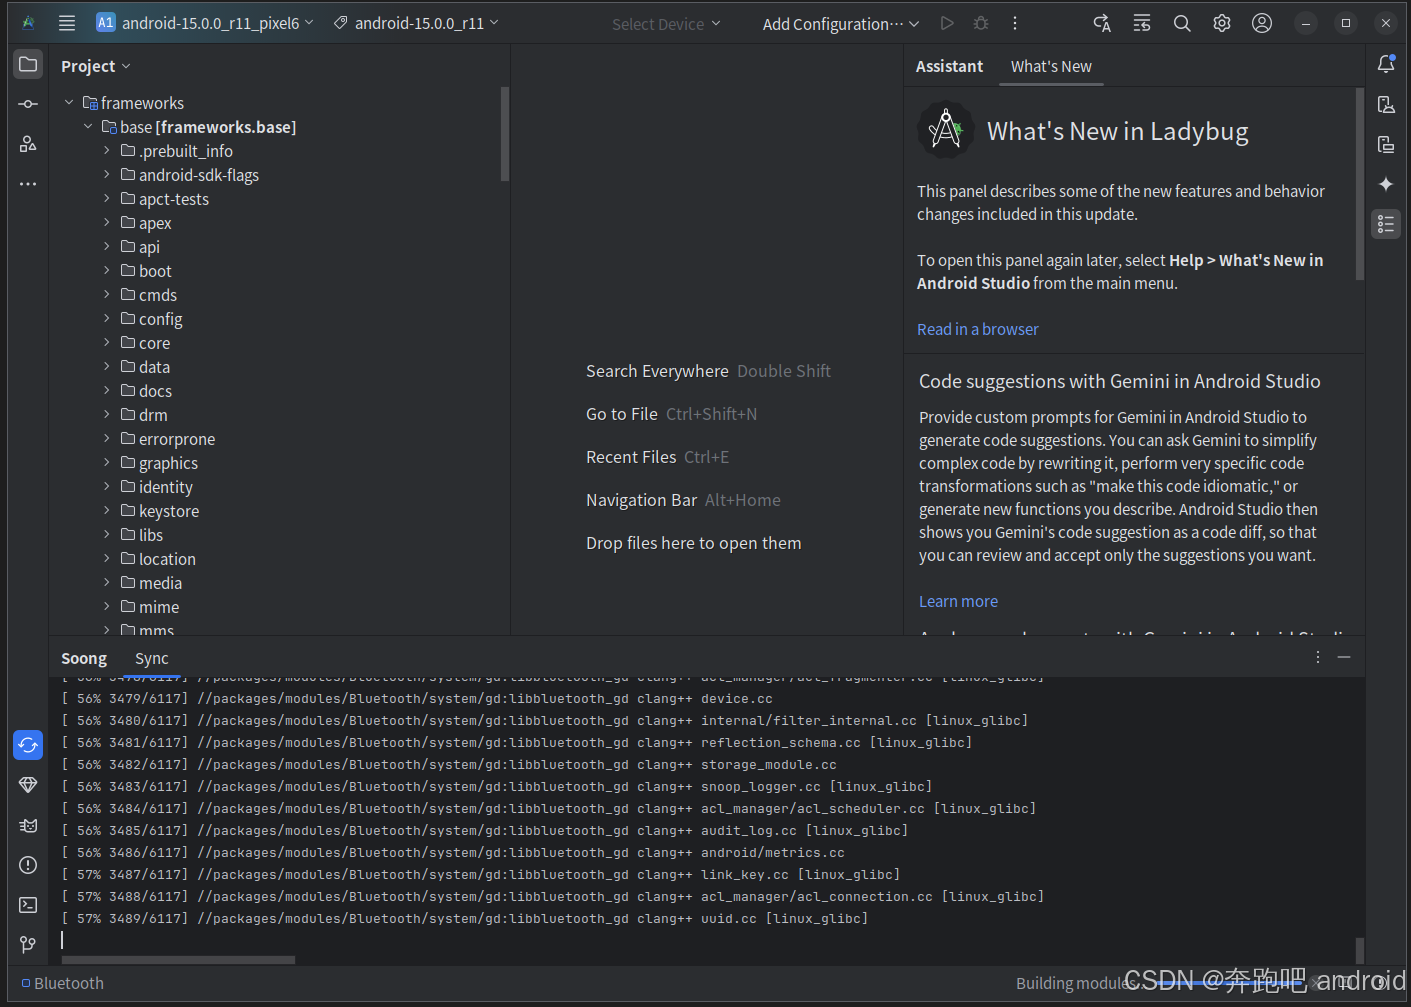Expand the core folder
The height and width of the screenshot is (1007, 1411).
(x=107, y=342)
